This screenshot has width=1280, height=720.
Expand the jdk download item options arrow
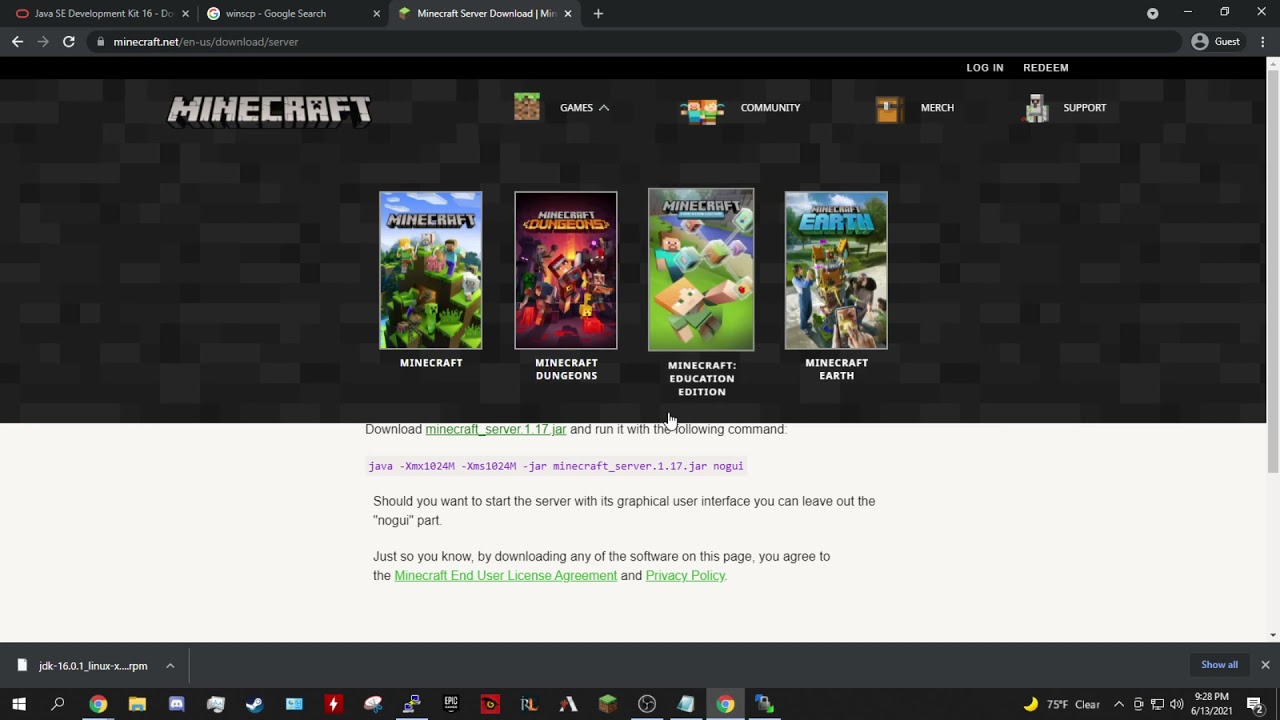point(170,666)
